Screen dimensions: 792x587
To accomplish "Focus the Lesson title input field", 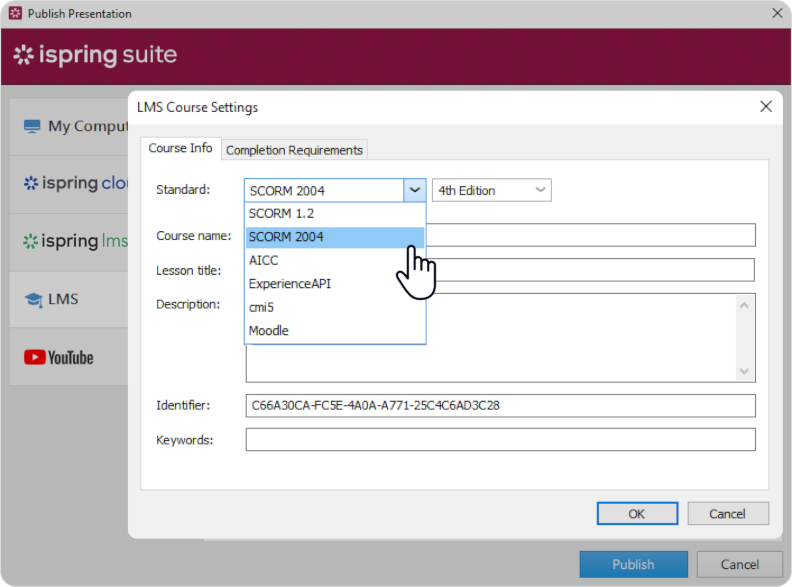I will [590, 270].
